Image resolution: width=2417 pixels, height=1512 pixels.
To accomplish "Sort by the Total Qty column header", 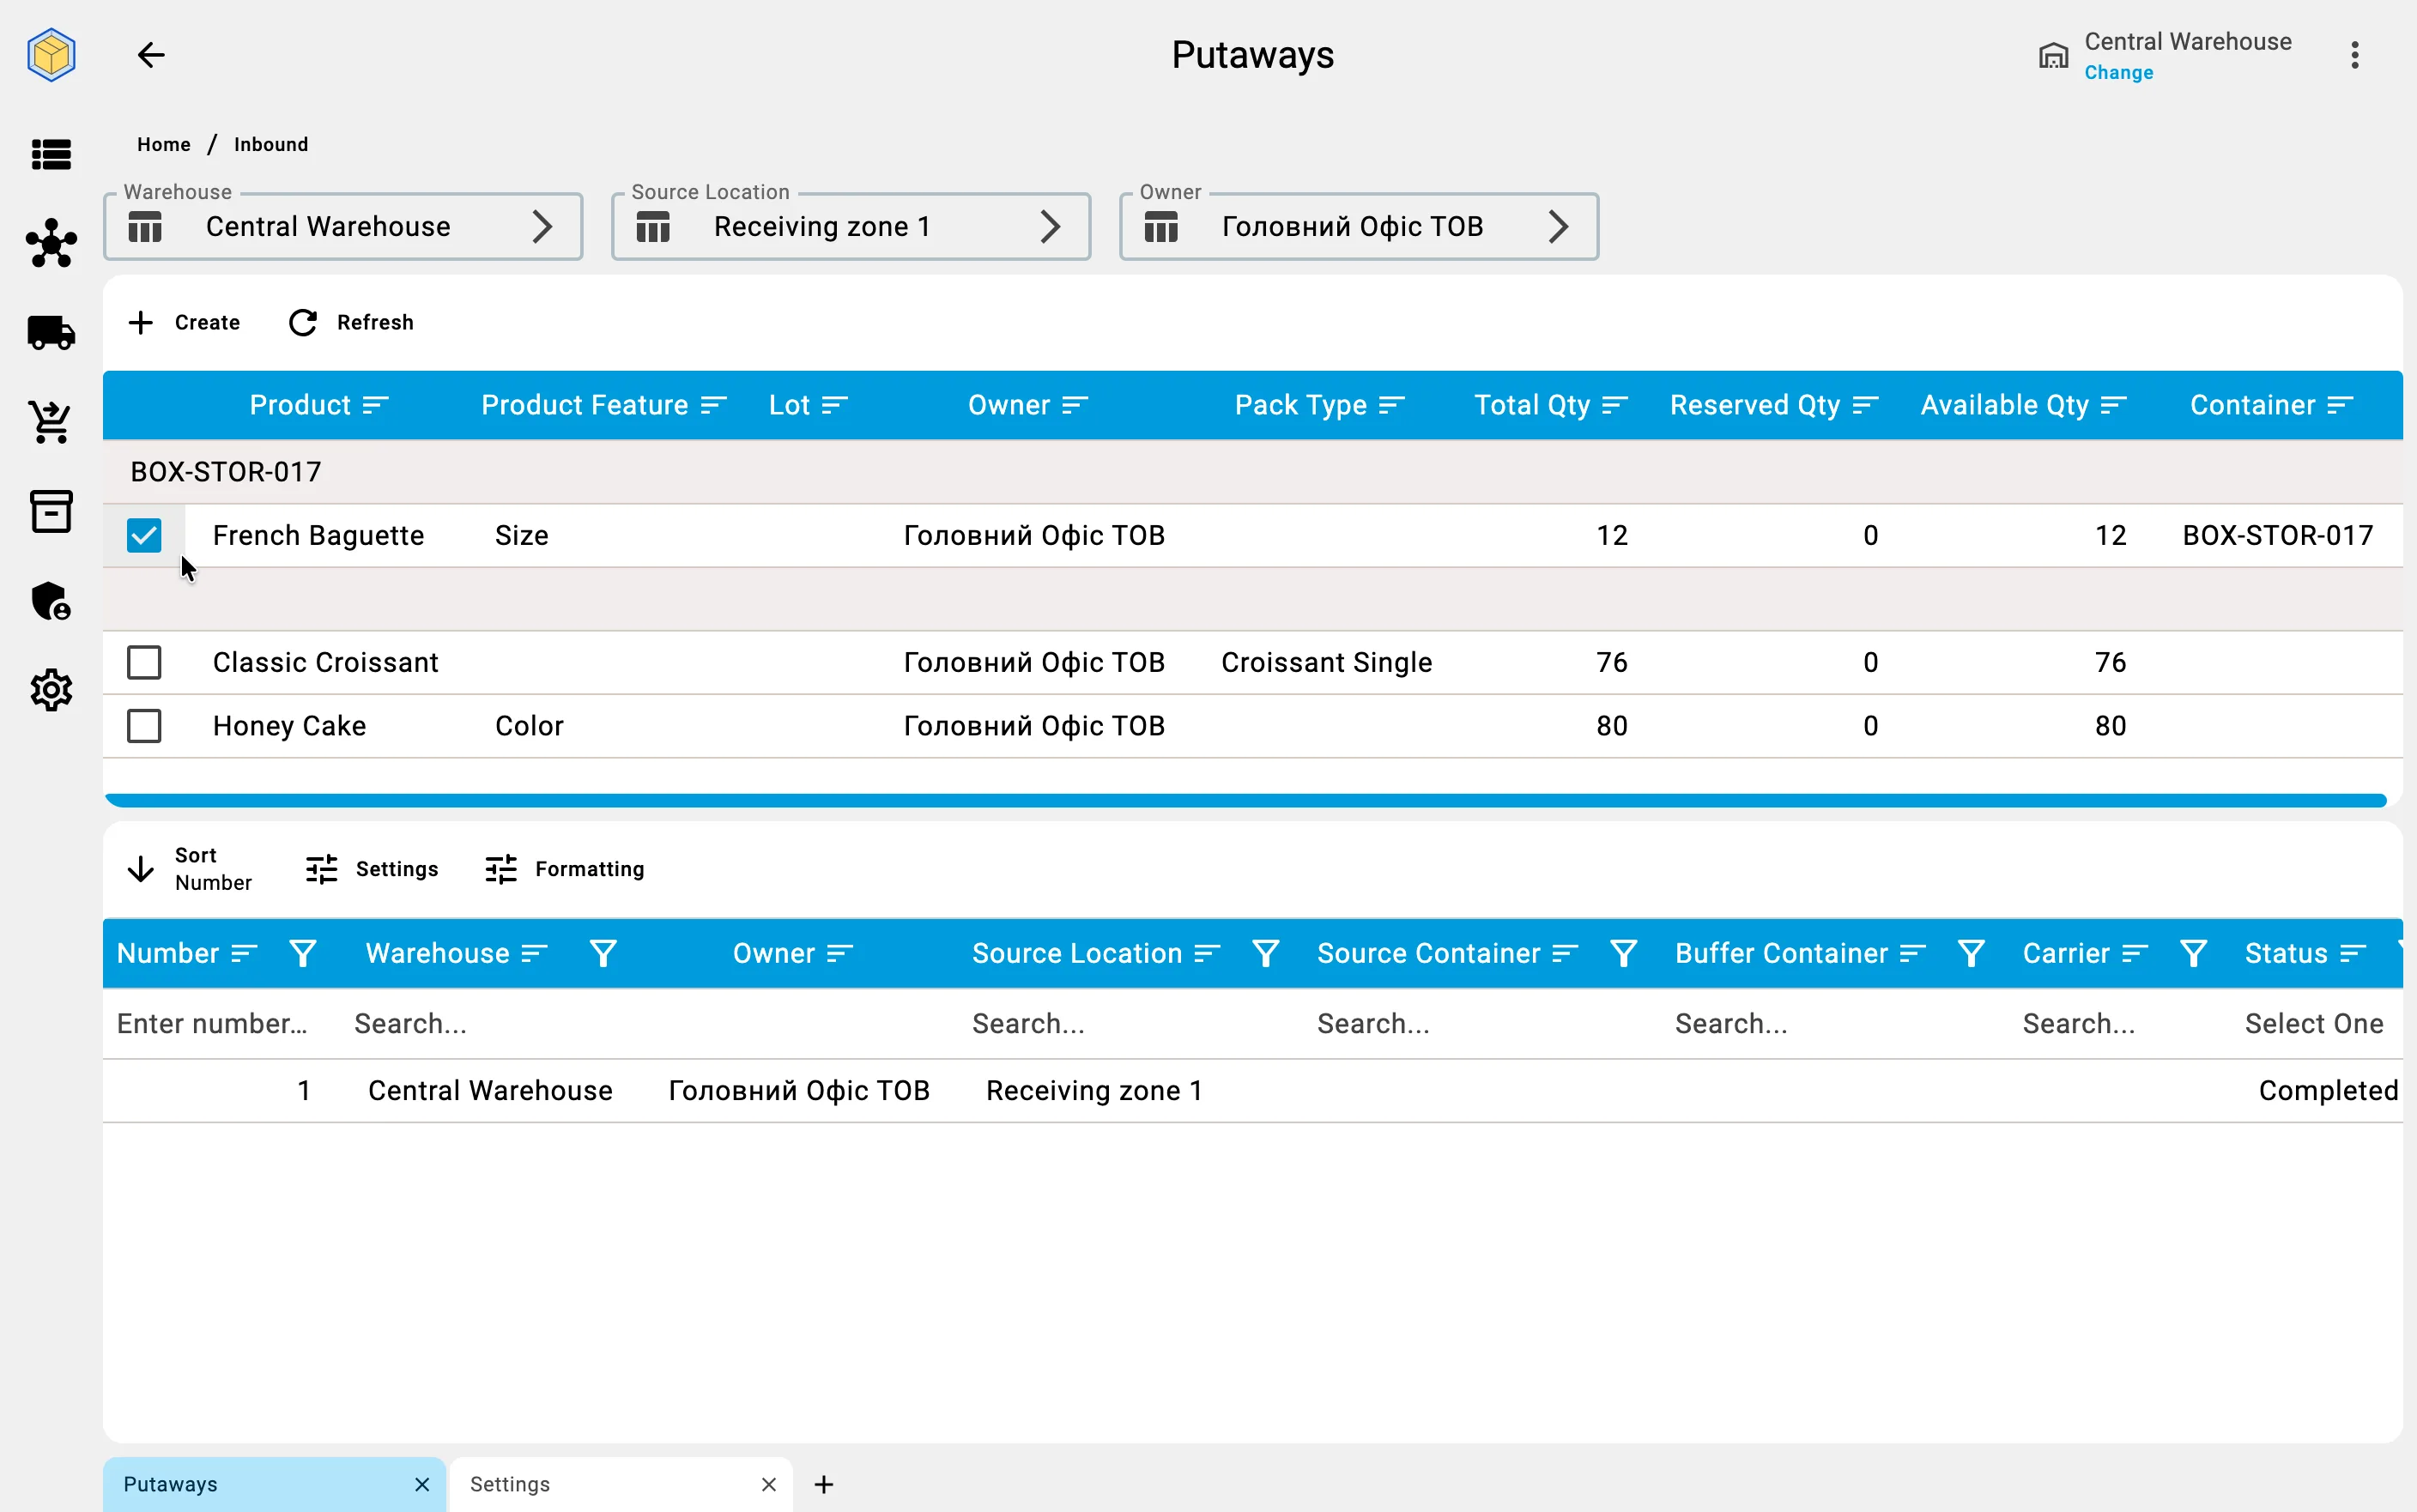I will click(1550, 405).
